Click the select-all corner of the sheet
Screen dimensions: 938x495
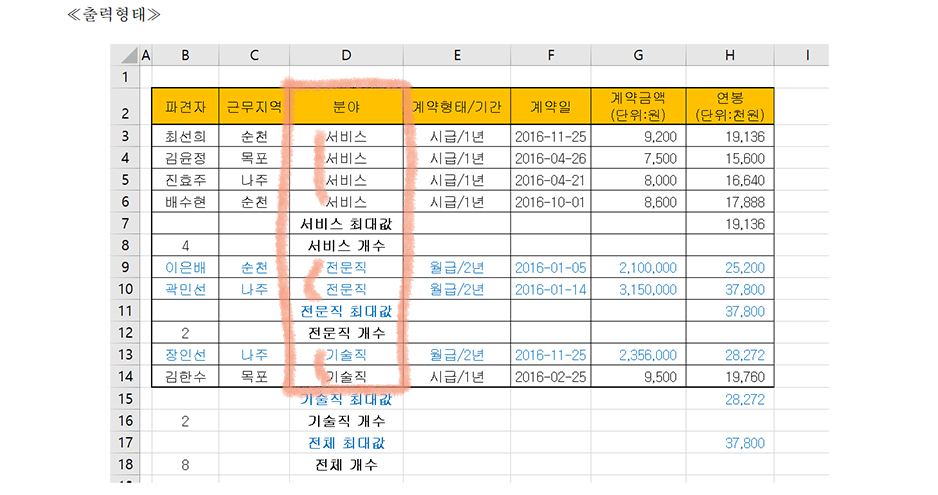[124, 55]
